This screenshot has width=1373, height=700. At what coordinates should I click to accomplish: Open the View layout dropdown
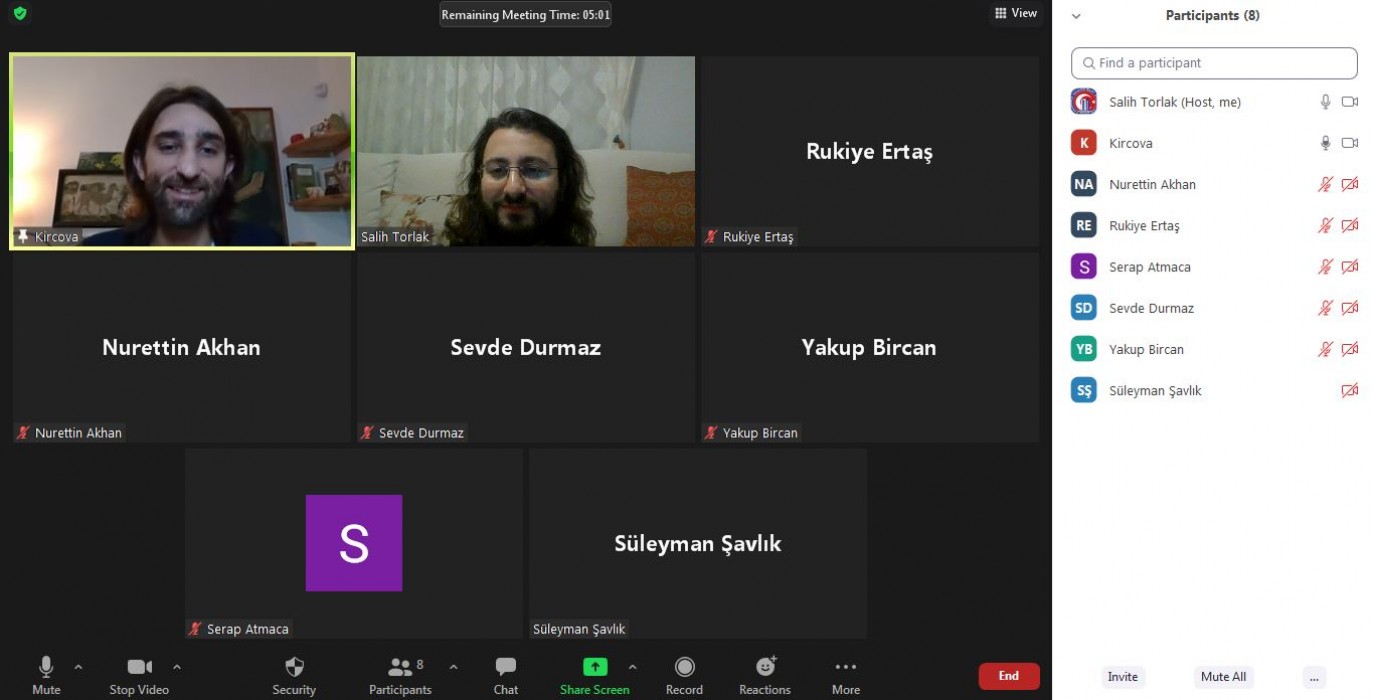tap(1016, 13)
